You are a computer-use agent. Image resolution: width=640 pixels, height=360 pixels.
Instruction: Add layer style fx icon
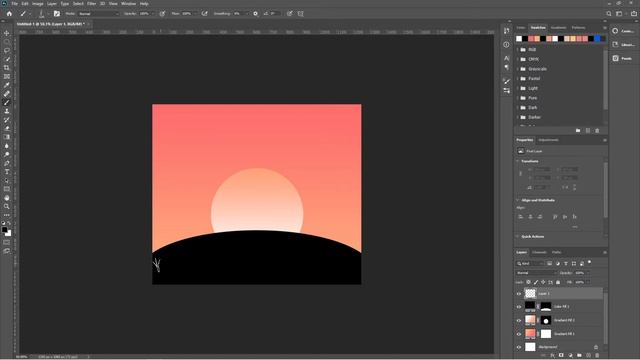pyautogui.click(x=552, y=356)
